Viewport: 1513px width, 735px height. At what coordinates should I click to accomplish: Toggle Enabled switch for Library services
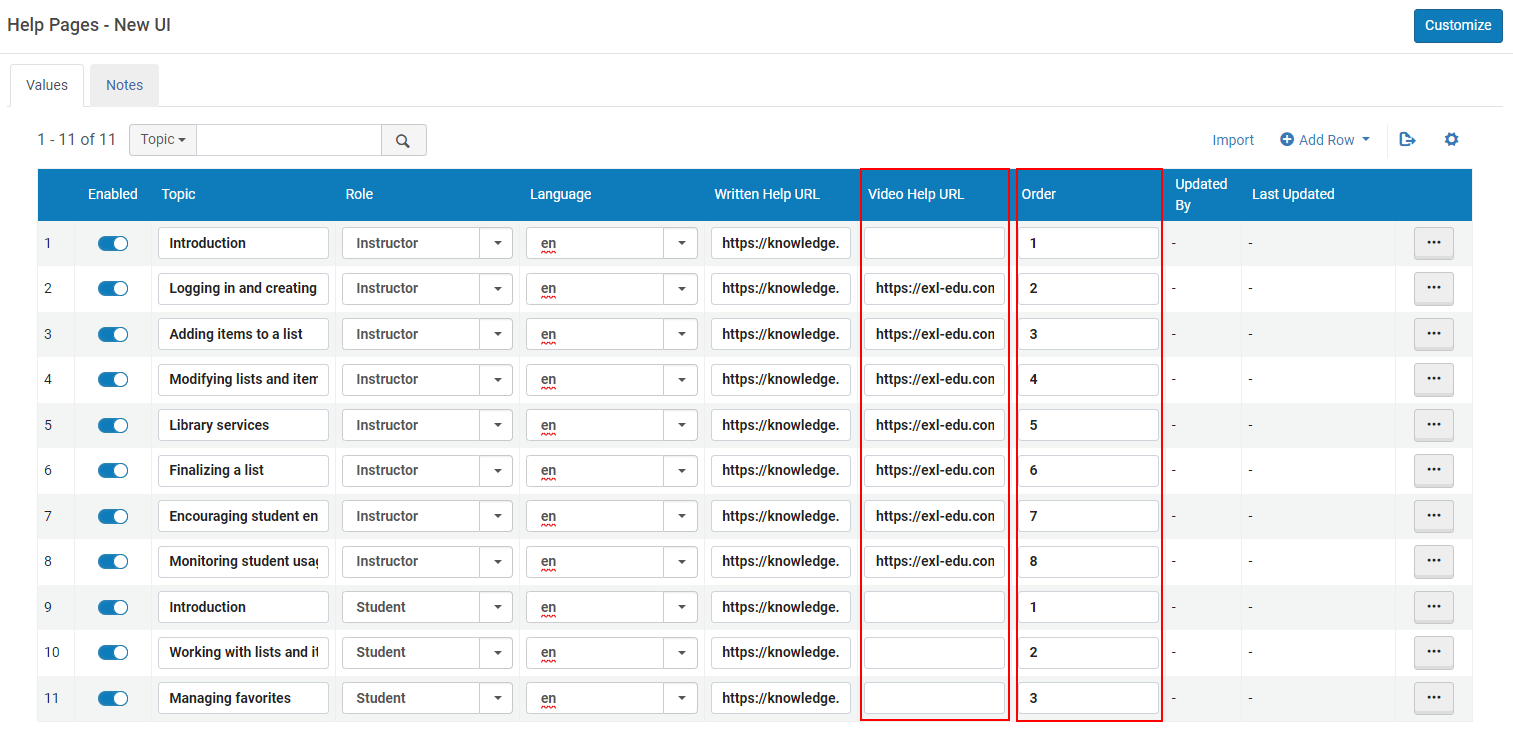[113, 425]
